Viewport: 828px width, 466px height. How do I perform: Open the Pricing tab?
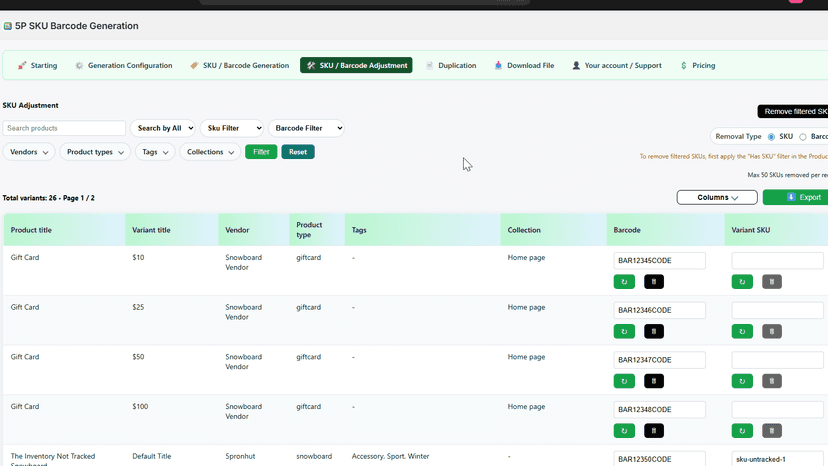(x=698, y=66)
